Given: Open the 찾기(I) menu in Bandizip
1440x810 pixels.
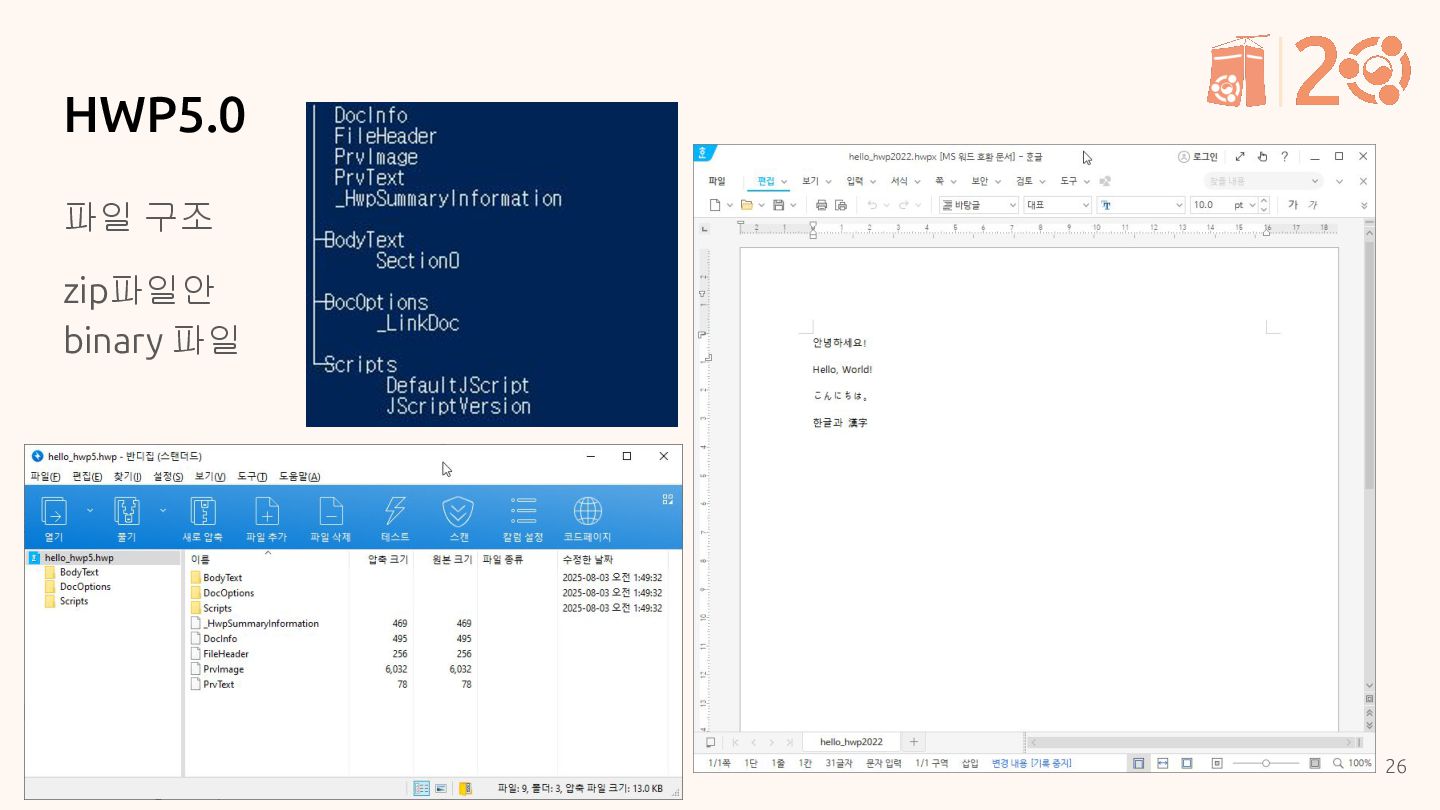Looking at the screenshot, I should [127, 477].
